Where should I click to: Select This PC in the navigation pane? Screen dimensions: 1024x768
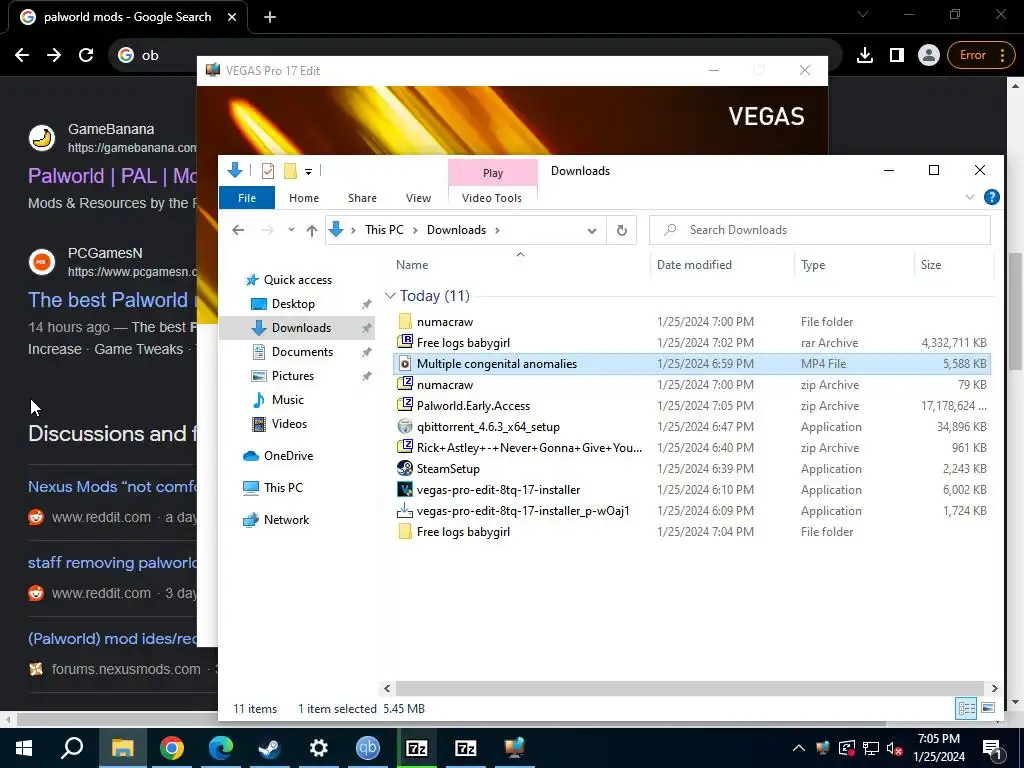(x=283, y=488)
